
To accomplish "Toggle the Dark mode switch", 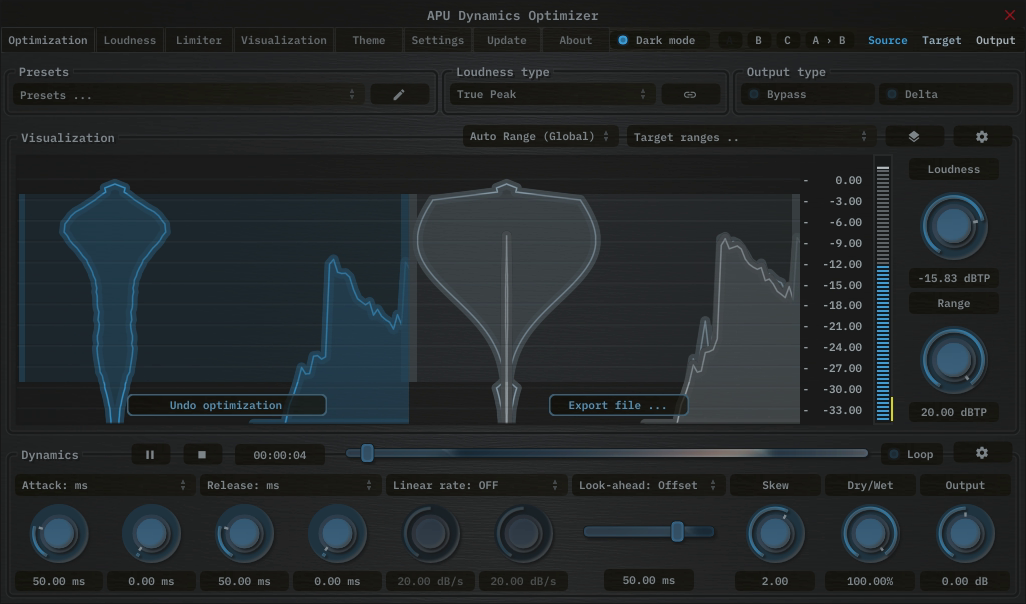I will tap(623, 41).
